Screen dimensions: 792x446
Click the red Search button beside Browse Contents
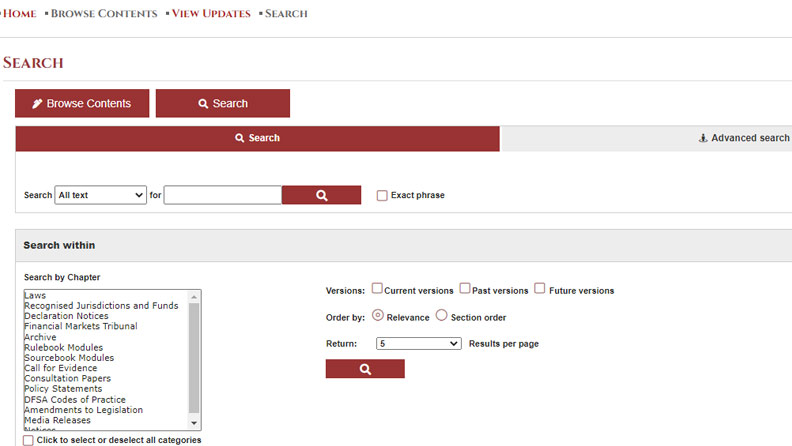coord(222,103)
